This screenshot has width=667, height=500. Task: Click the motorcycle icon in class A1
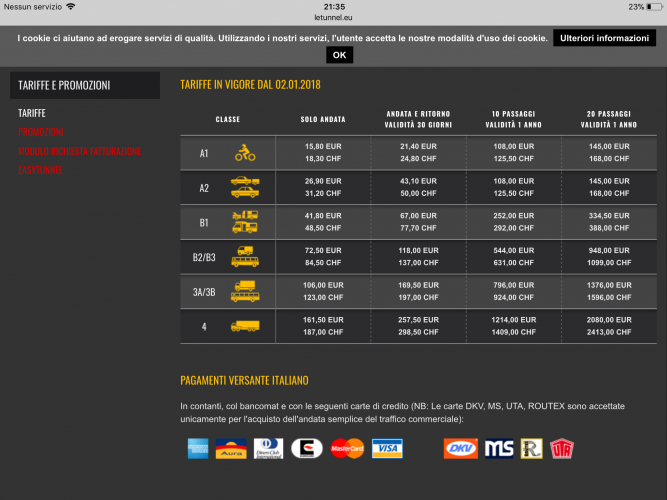(x=245, y=153)
